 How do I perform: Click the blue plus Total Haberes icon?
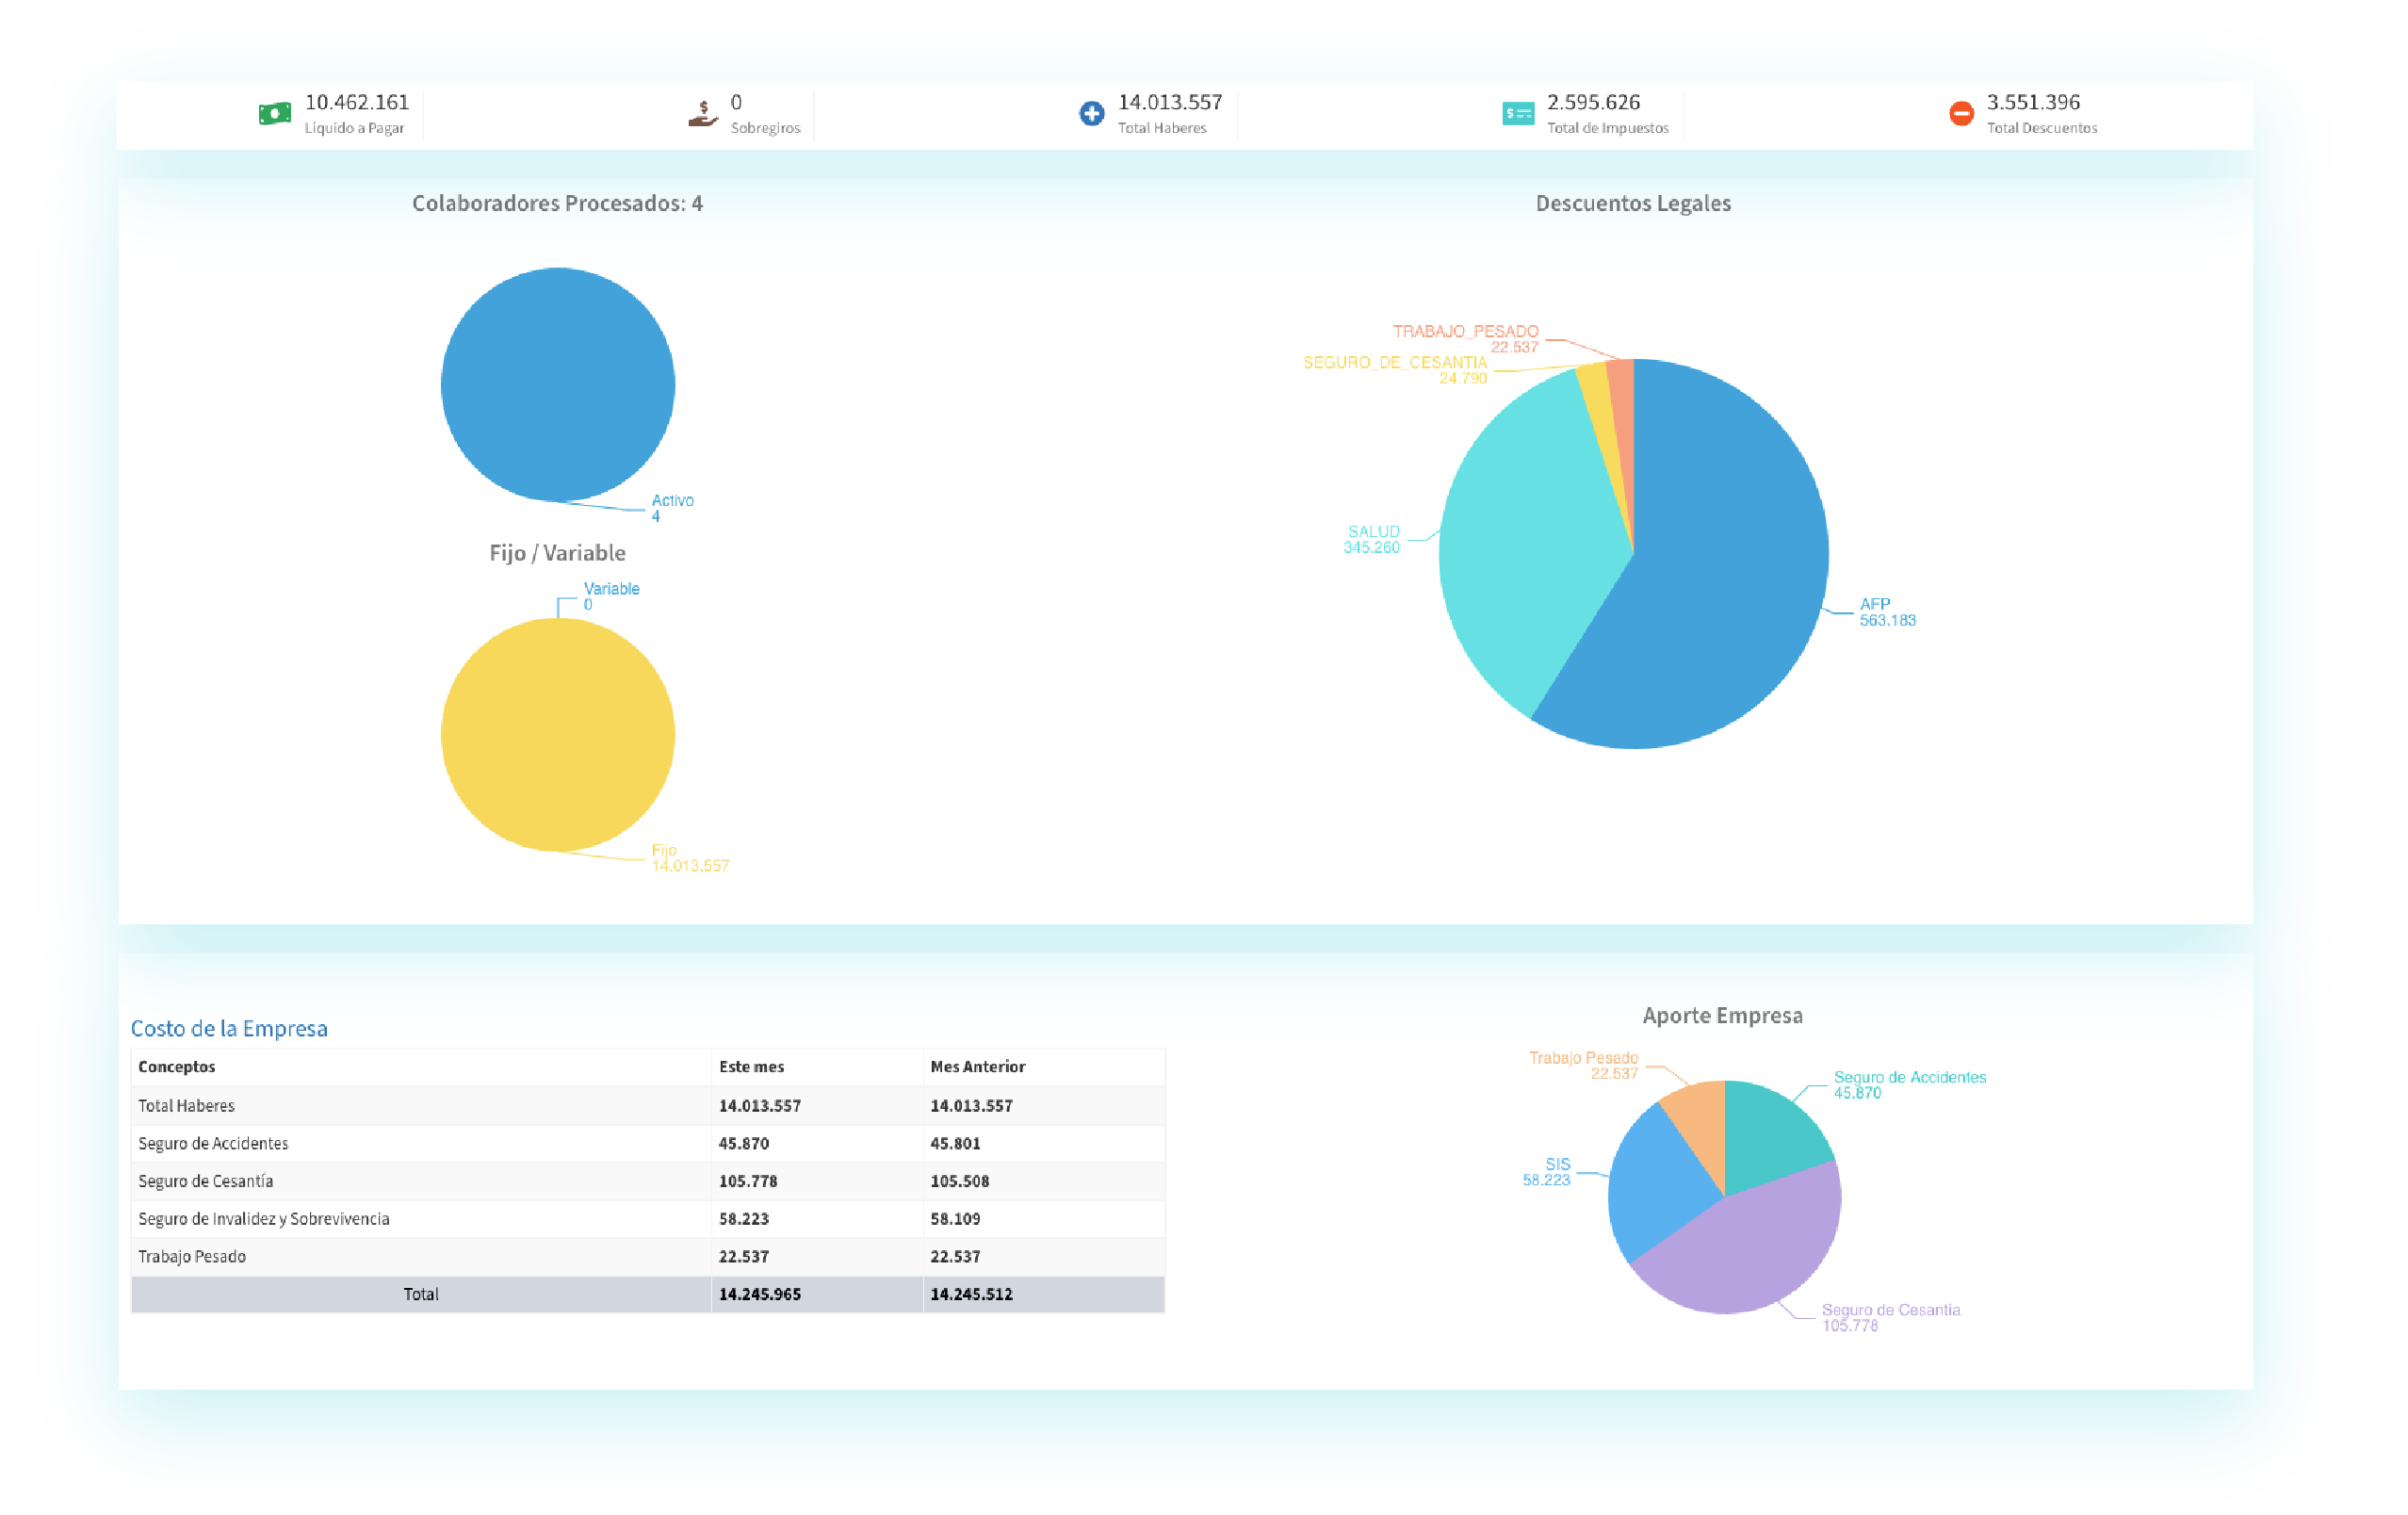[x=1092, y=113]
